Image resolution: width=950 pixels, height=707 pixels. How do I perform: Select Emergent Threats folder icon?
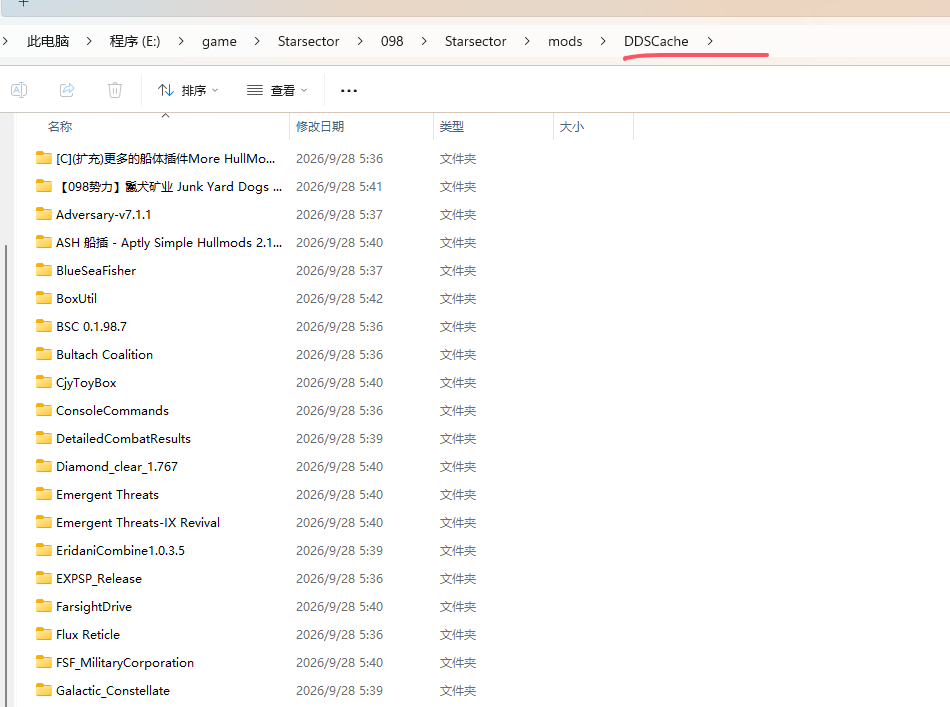44,494
